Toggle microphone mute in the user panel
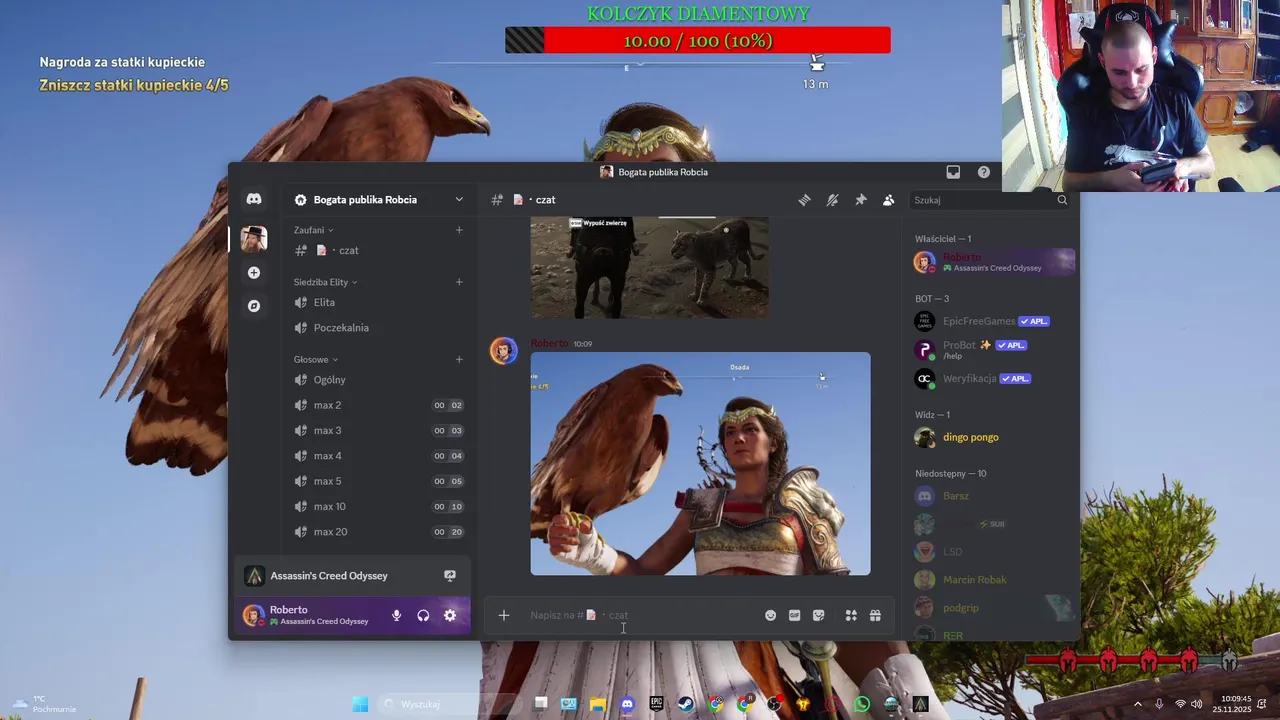 396,615
